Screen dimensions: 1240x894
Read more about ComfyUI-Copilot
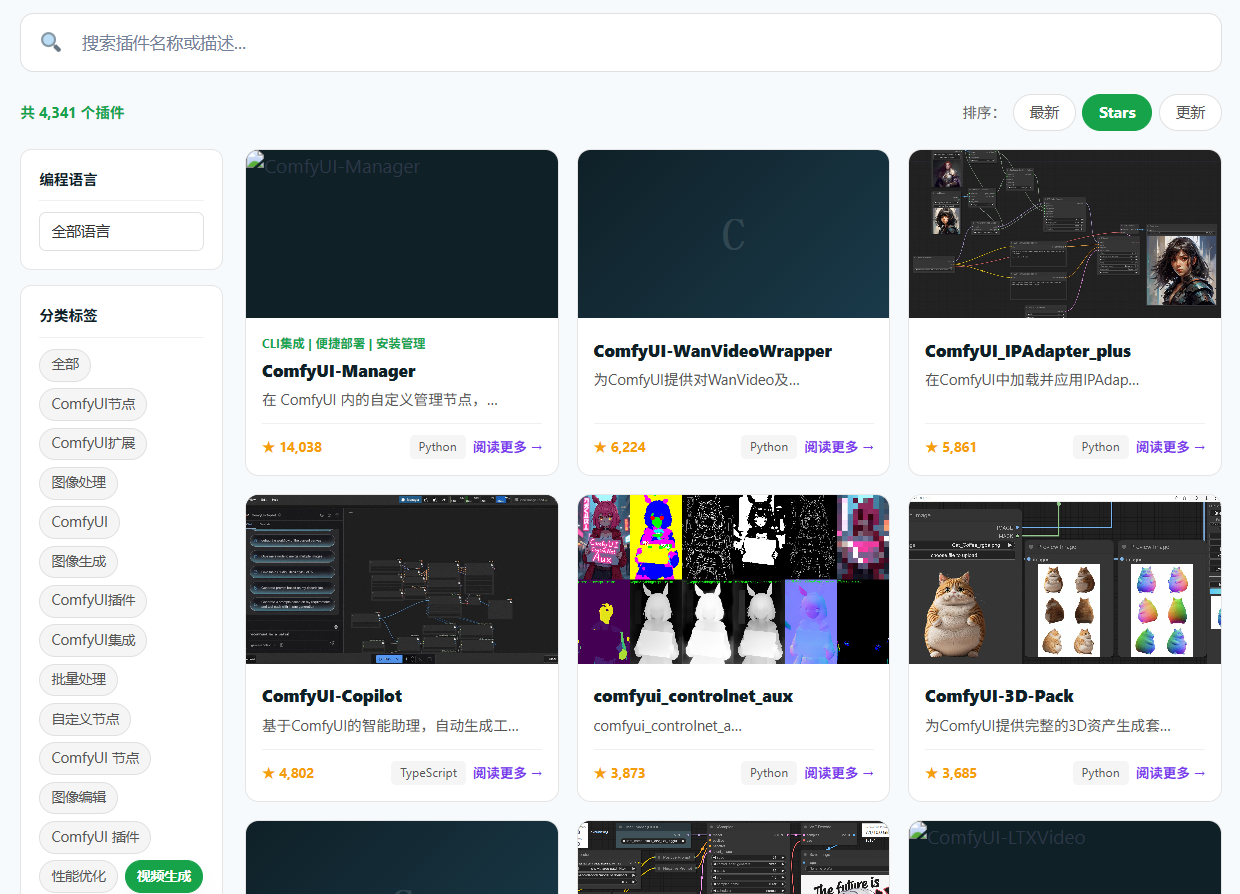click(508, 773)
